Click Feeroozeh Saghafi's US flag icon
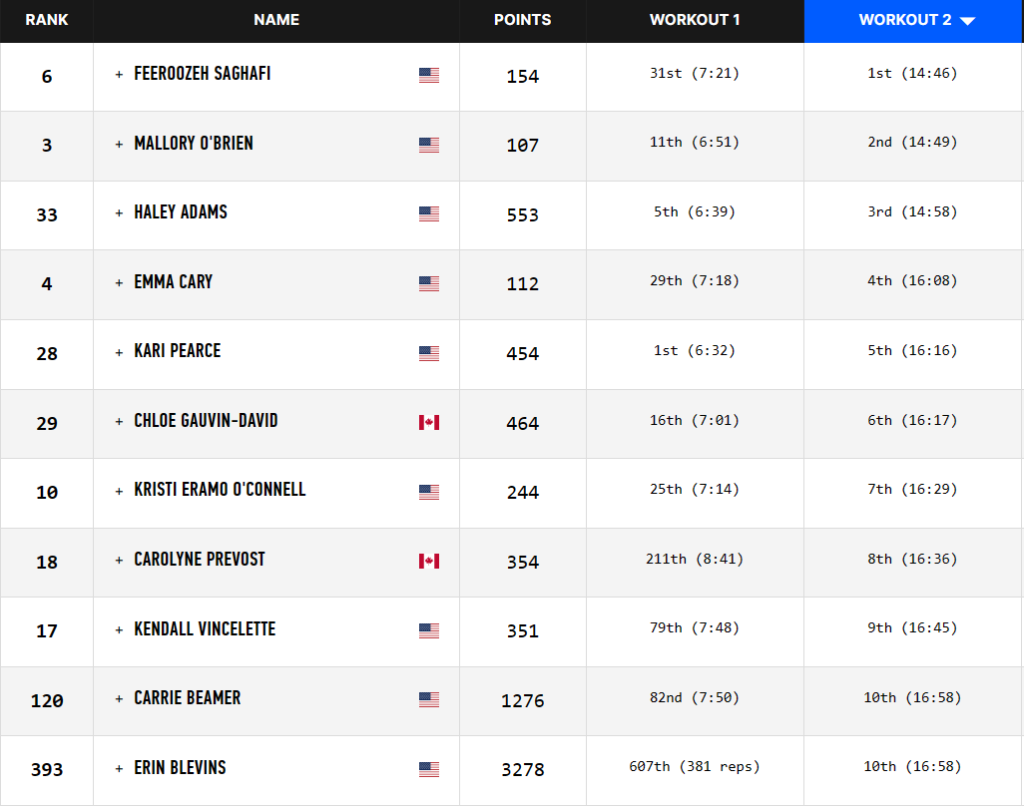Image resolution: width=1024 pixels, height=806 pixels. point(429,76)
